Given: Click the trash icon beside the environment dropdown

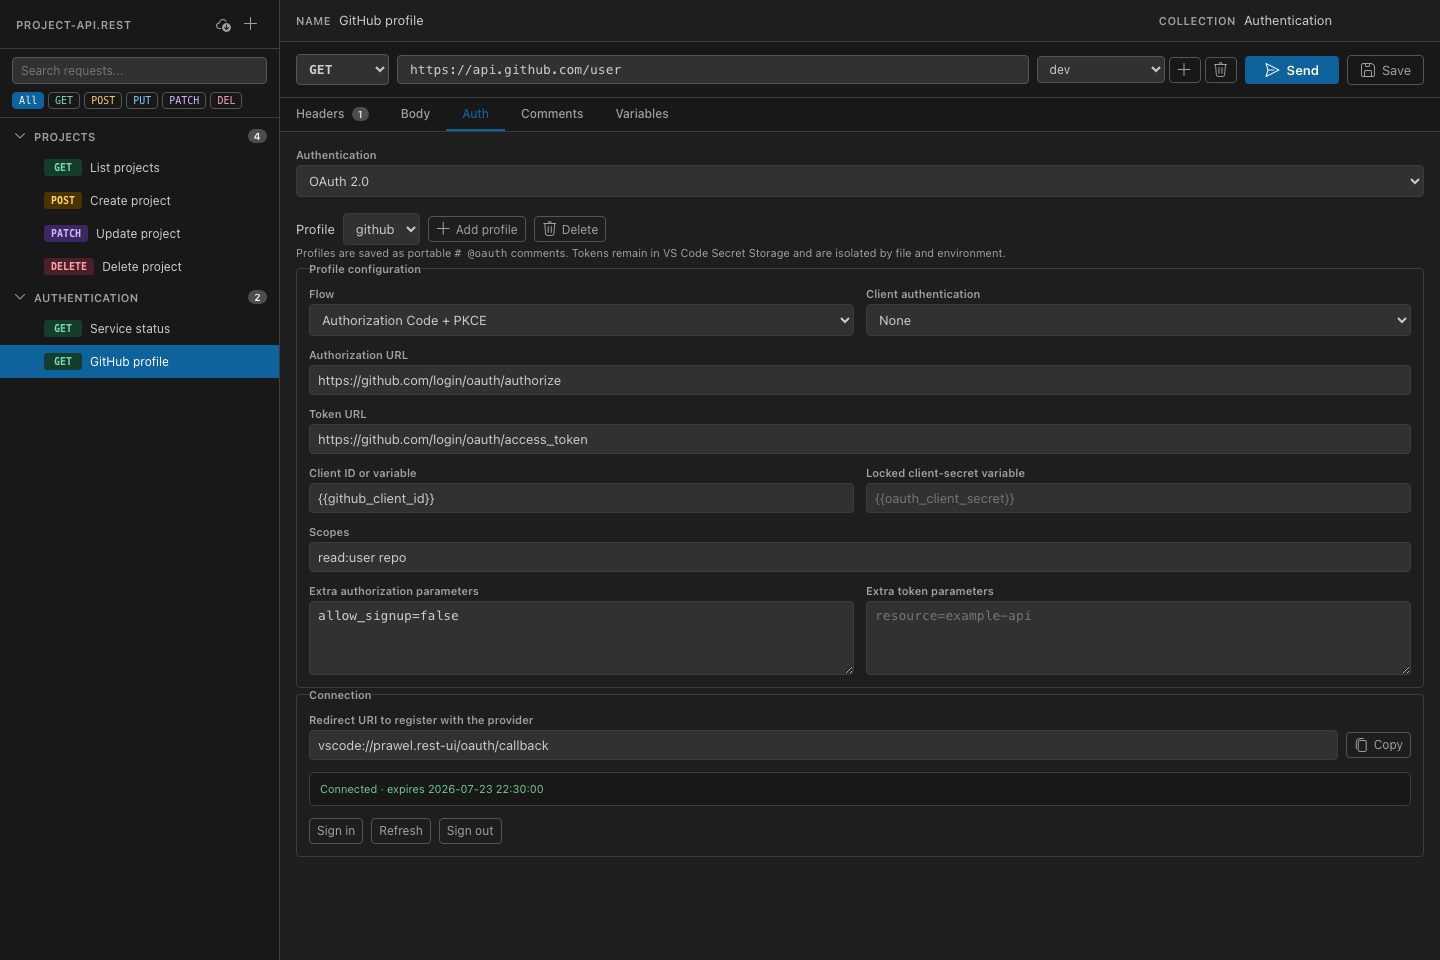Looking at the screenshot, I should point(1221,70).
